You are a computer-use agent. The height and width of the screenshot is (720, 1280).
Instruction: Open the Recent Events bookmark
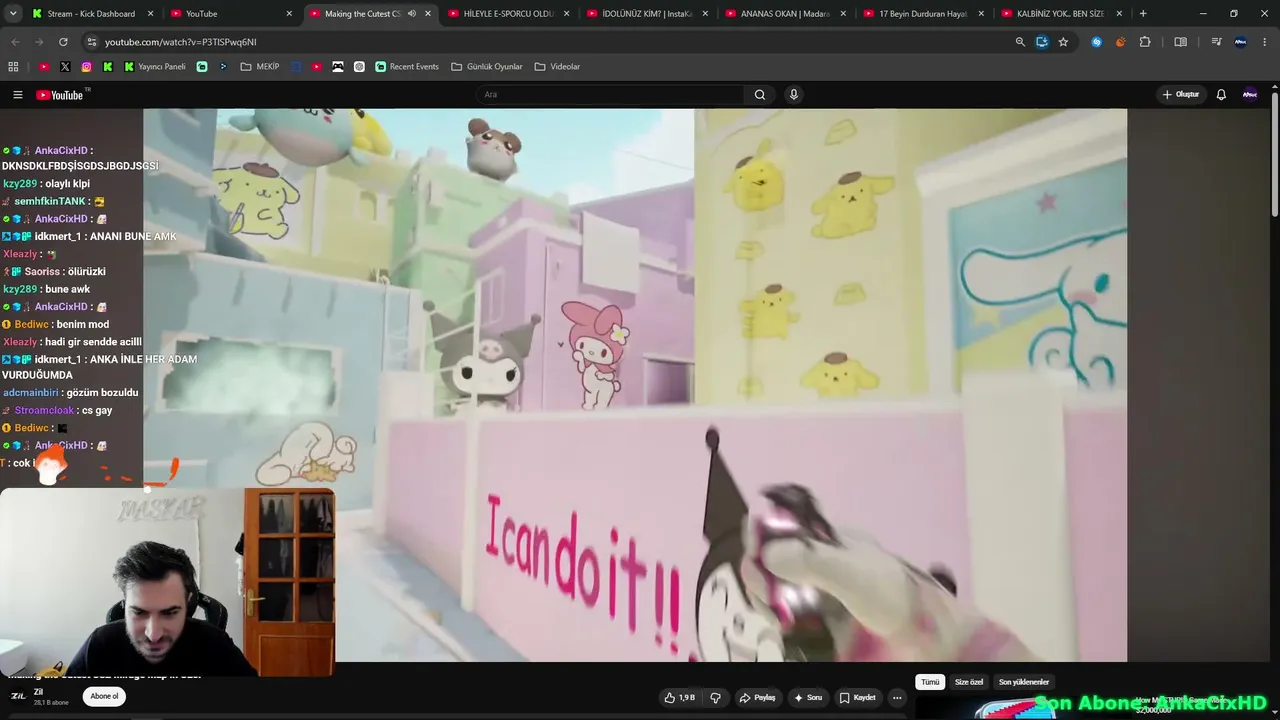pos(407,67)
